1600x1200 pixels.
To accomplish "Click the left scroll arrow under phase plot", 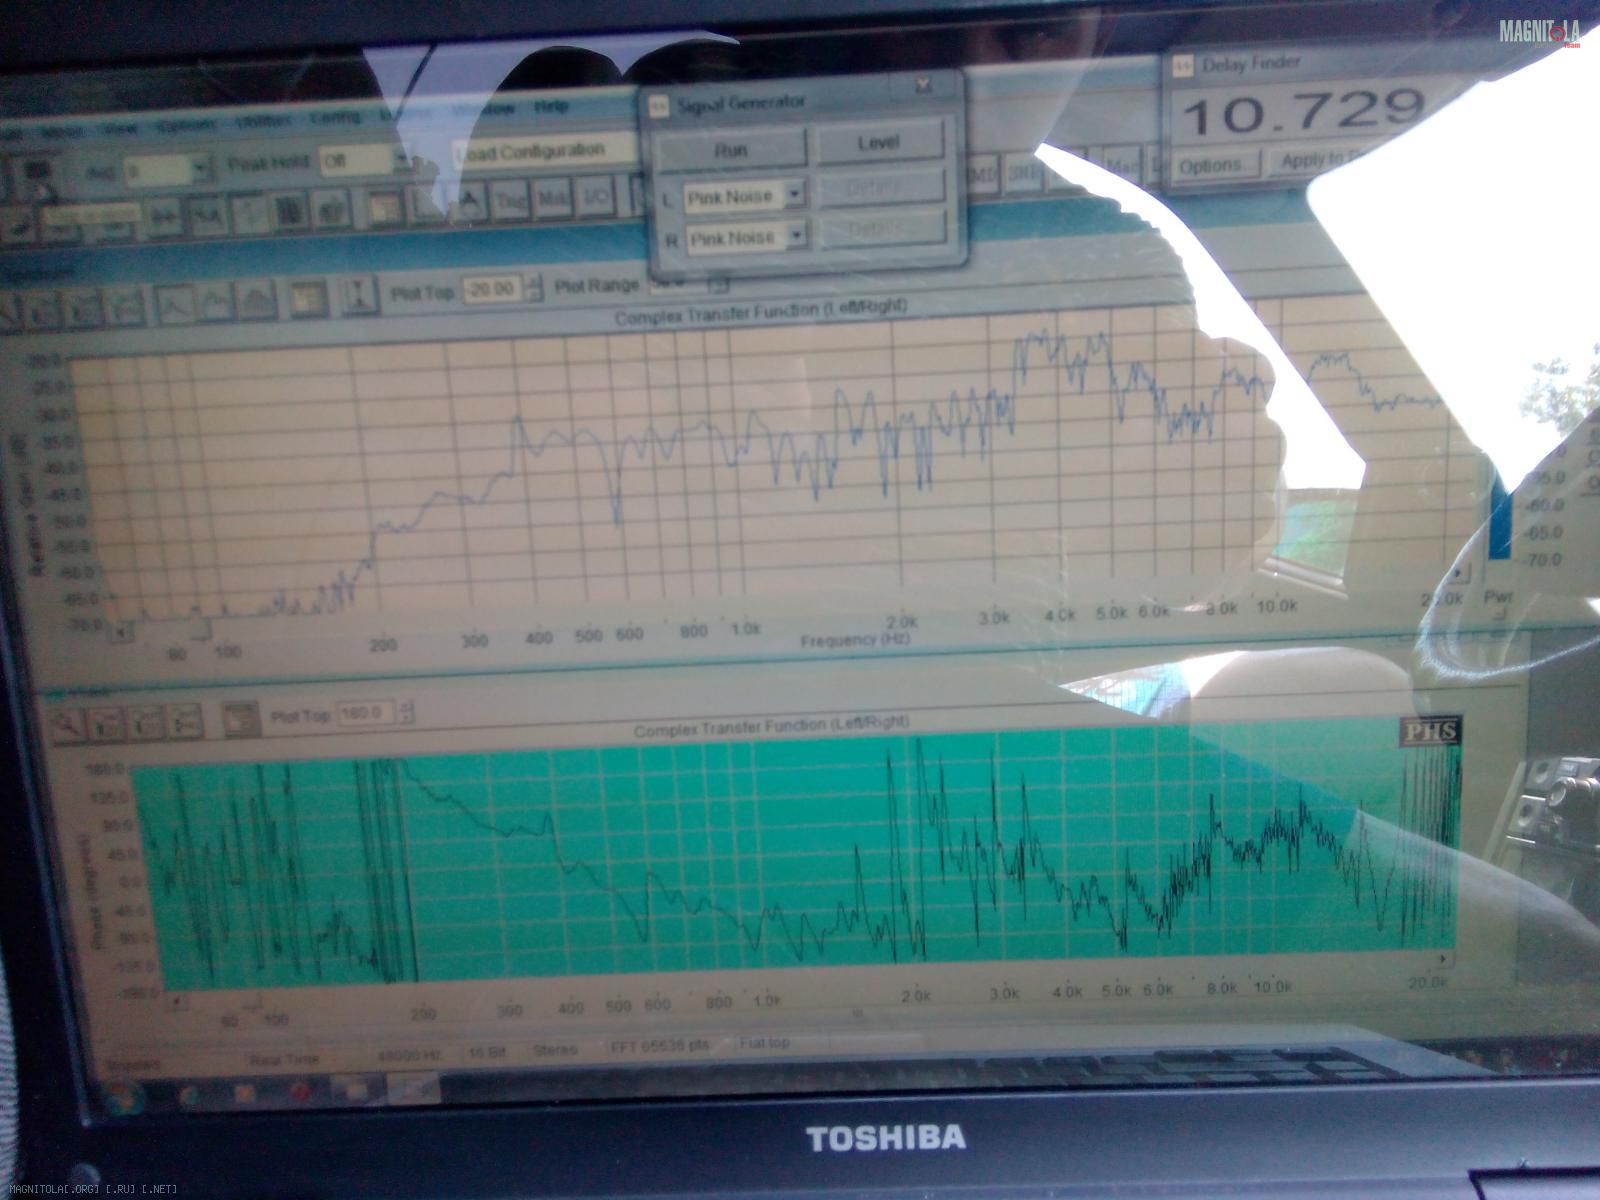I will (176, 999).
